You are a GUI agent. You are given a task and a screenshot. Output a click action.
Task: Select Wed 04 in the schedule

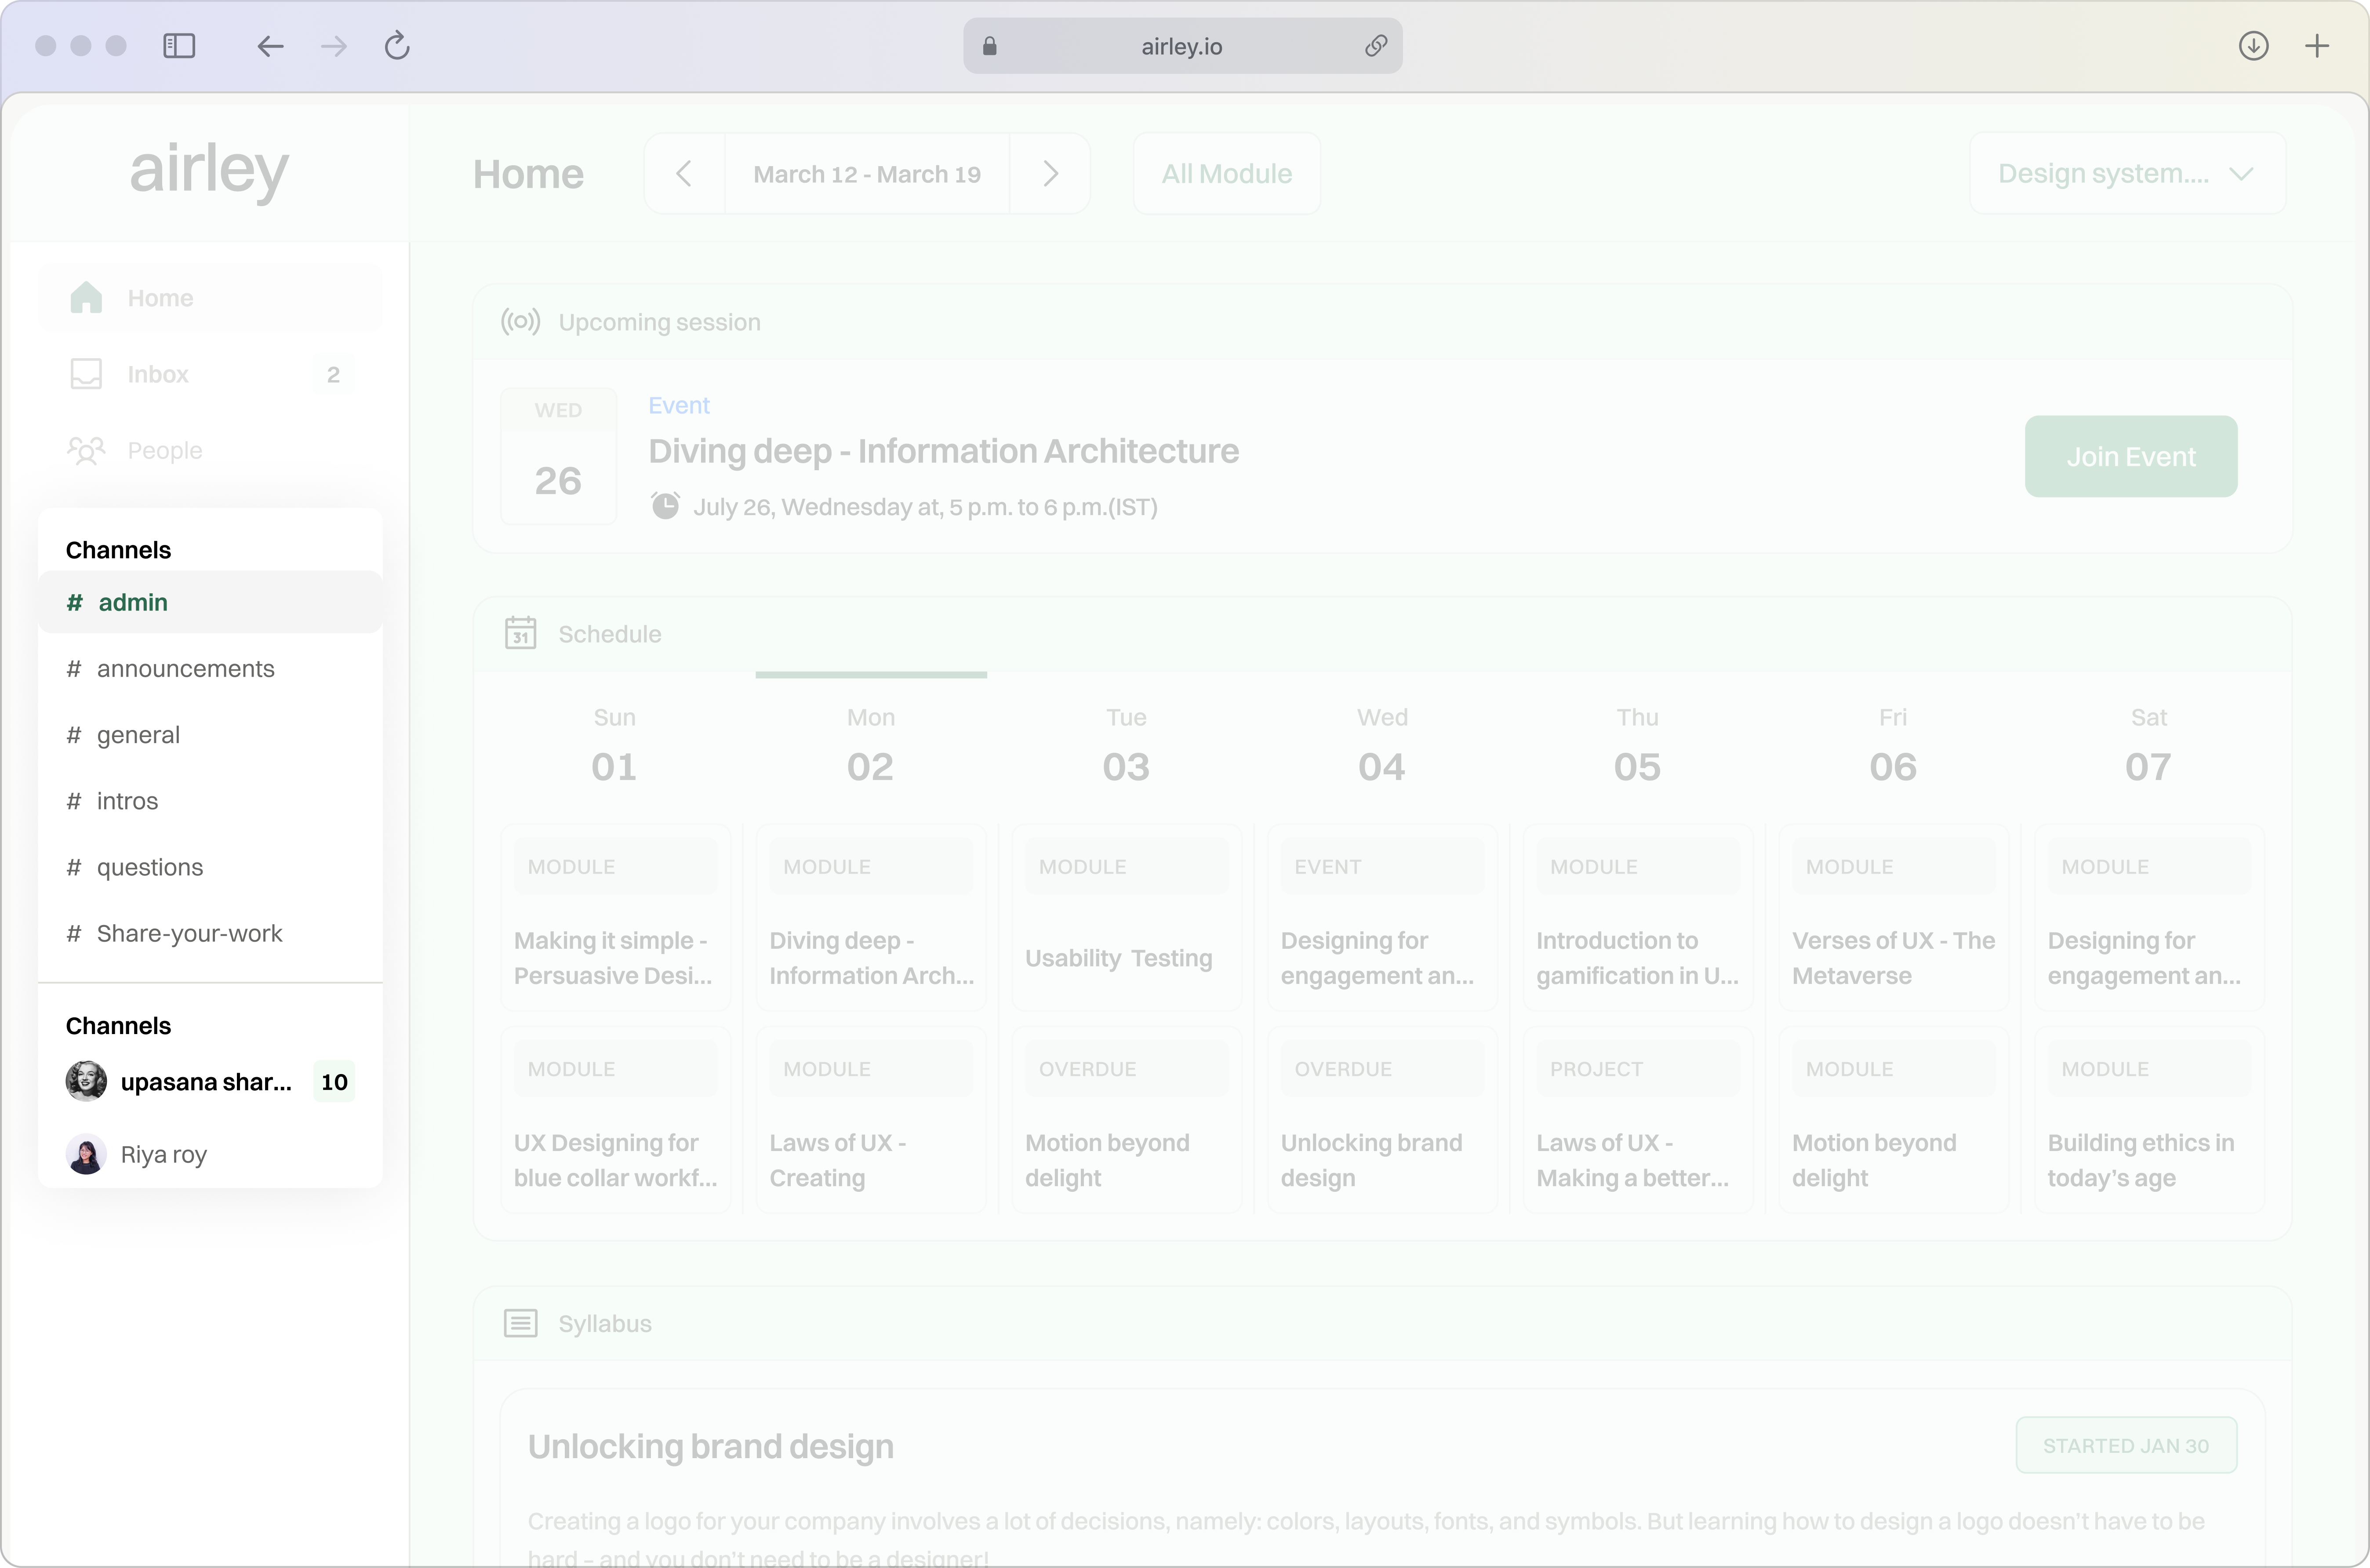tap(1382, 746)
